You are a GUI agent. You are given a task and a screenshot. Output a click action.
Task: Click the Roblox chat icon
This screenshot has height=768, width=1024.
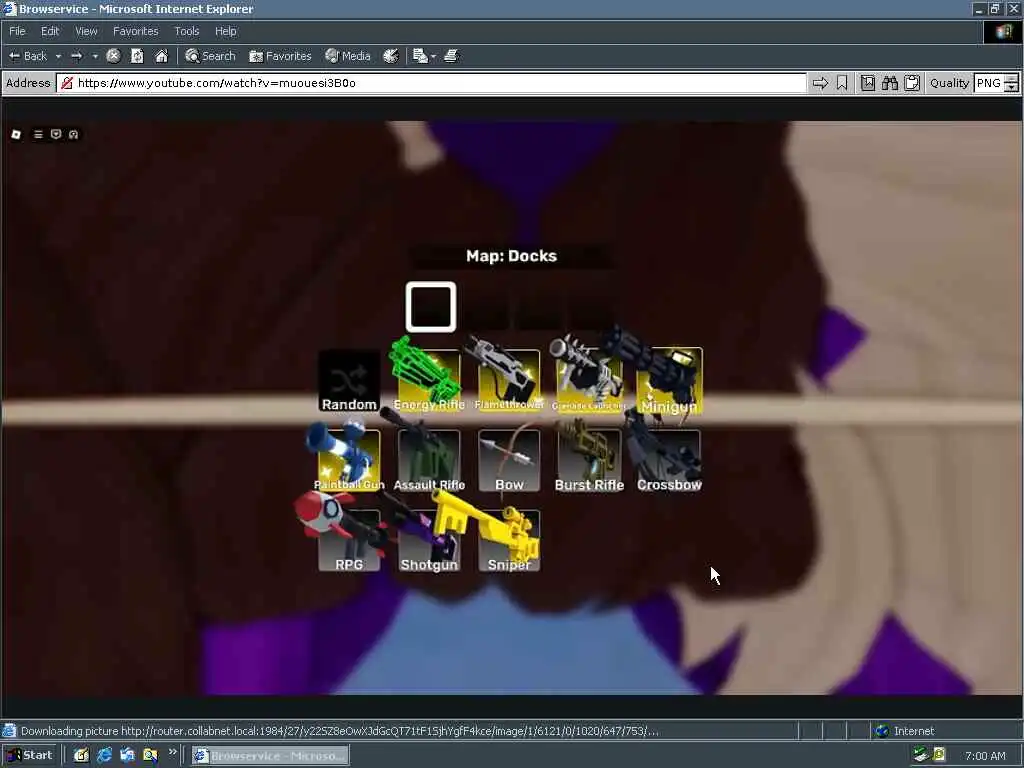56,135
